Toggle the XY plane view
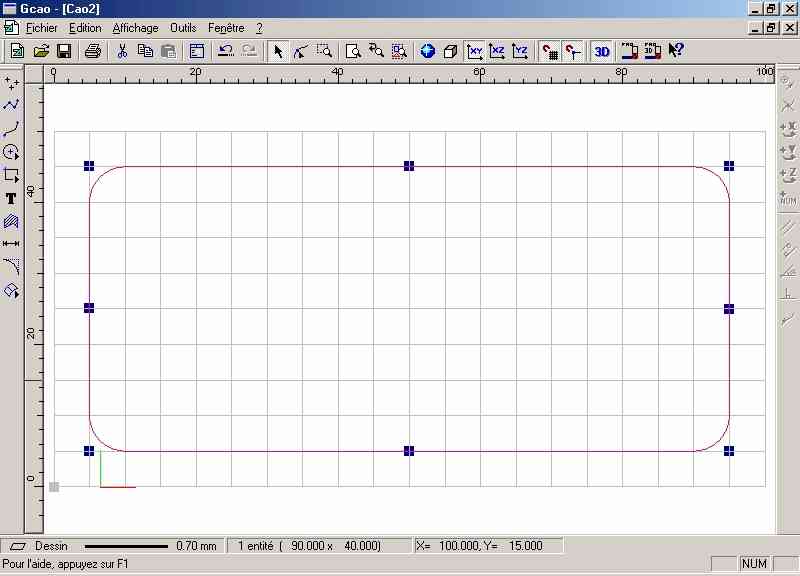 476,51
